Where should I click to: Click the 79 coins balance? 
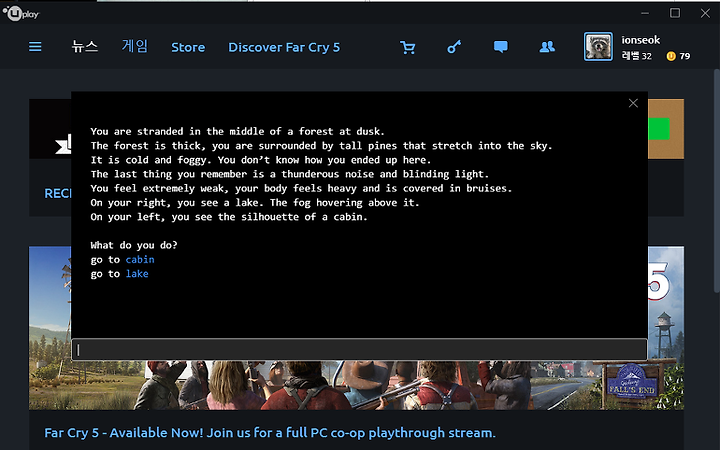click(685, 56)
